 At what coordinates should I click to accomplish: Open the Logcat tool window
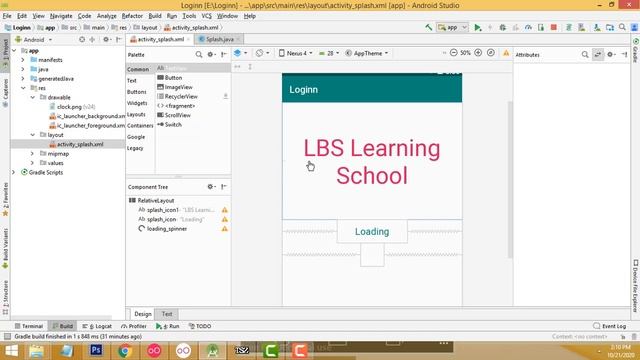click(x=97, y=326)
